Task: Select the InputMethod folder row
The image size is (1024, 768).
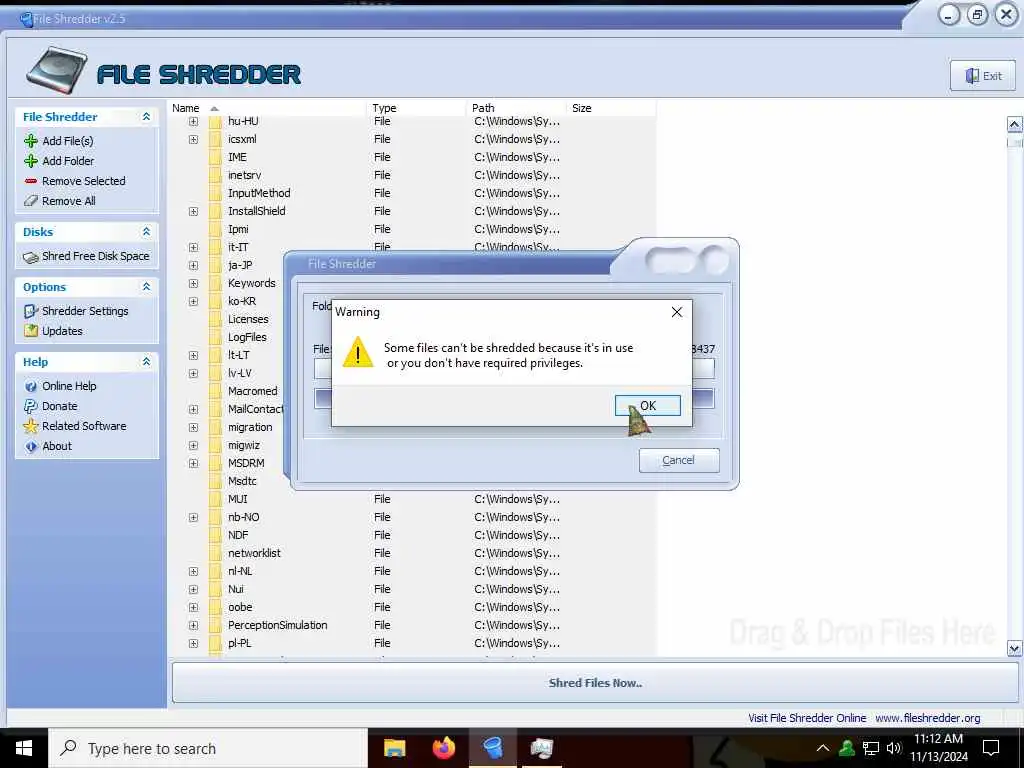Action: click(x=411, y=193)
